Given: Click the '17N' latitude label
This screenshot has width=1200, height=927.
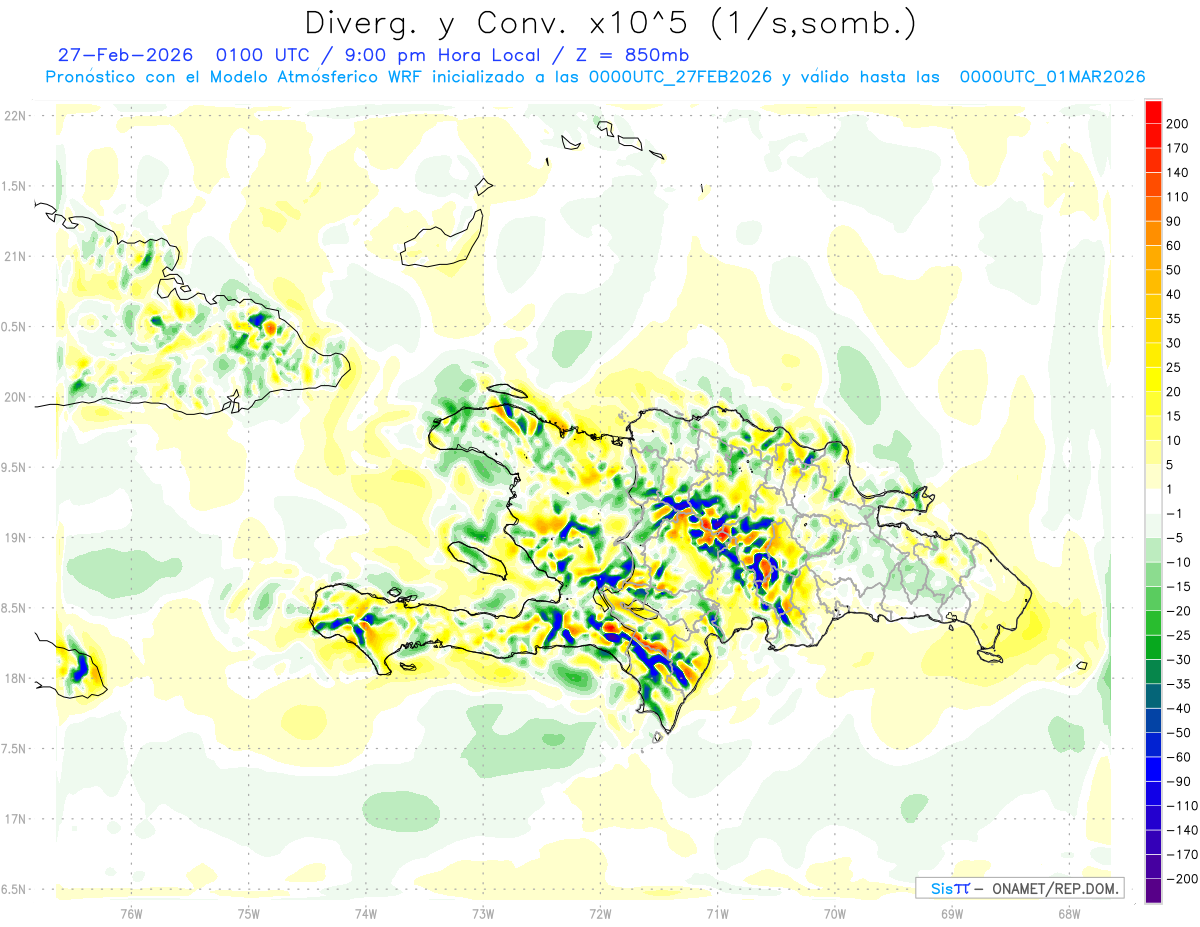Looking at the screenshot, I should (14, 819).
